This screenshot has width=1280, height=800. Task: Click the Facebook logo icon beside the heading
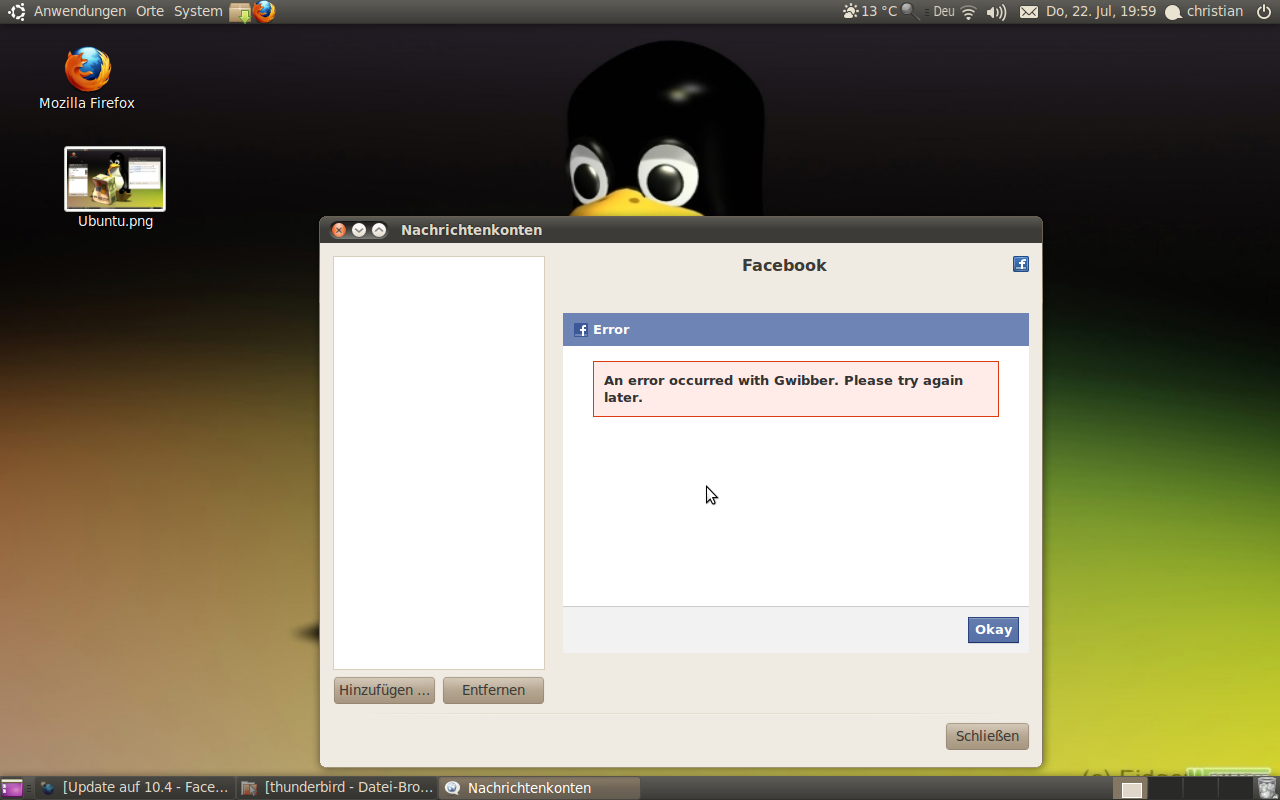(1020, 264)
